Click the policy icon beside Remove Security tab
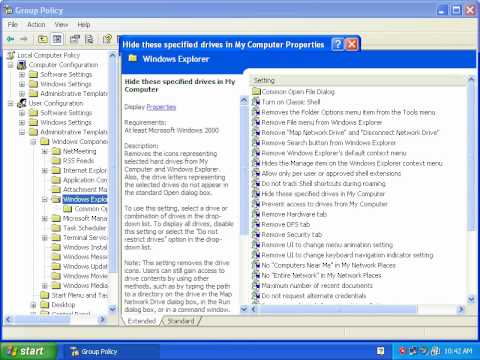Viewport: 480px width, 360px height. (256, 234)
